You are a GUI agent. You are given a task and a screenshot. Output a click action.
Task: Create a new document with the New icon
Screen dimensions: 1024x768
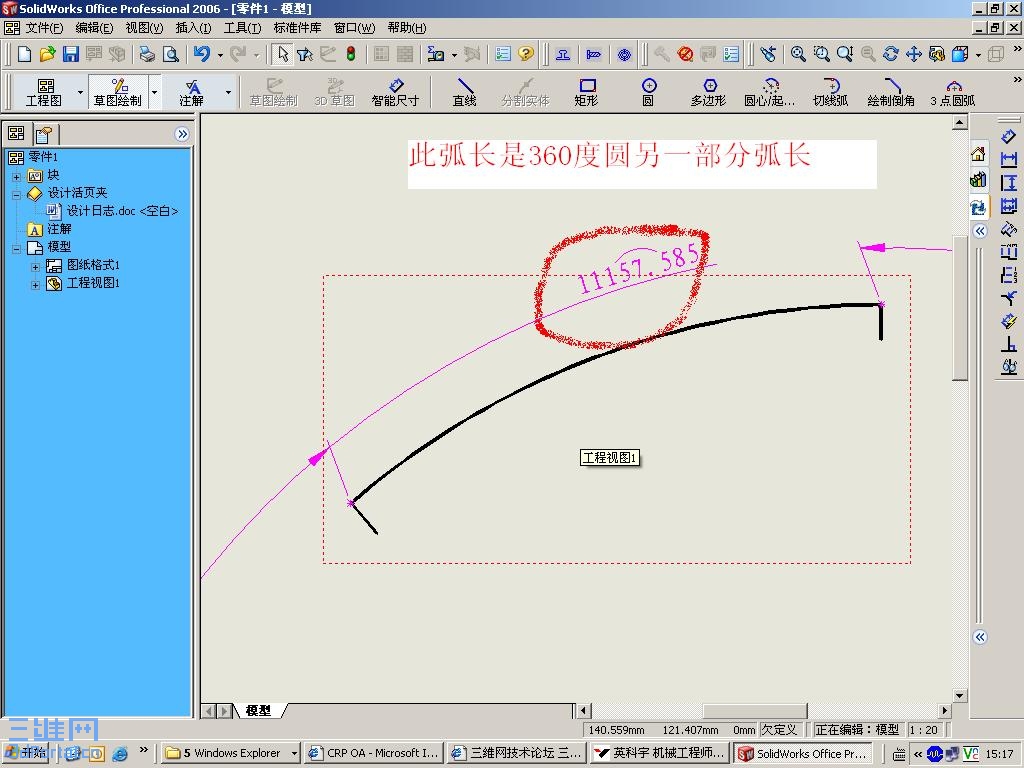(x=24, y=54)
